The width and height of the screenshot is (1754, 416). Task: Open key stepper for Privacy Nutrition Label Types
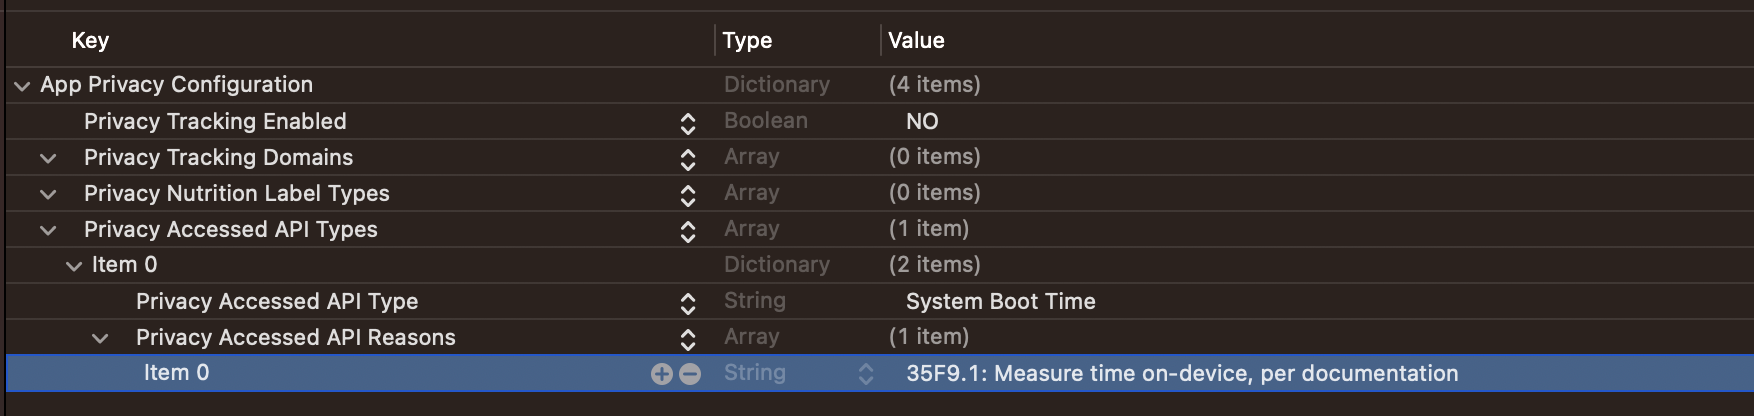(x=687, y=195)
